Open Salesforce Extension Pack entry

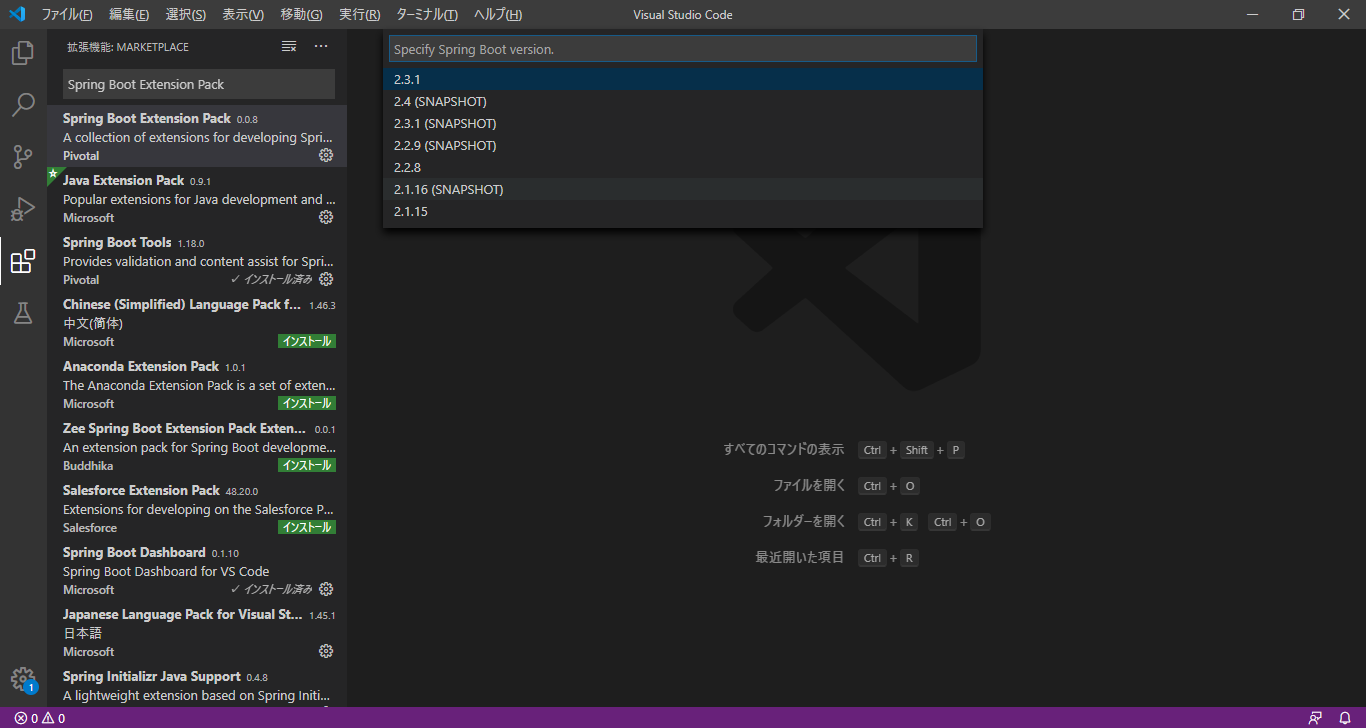[x=197, y=508]
